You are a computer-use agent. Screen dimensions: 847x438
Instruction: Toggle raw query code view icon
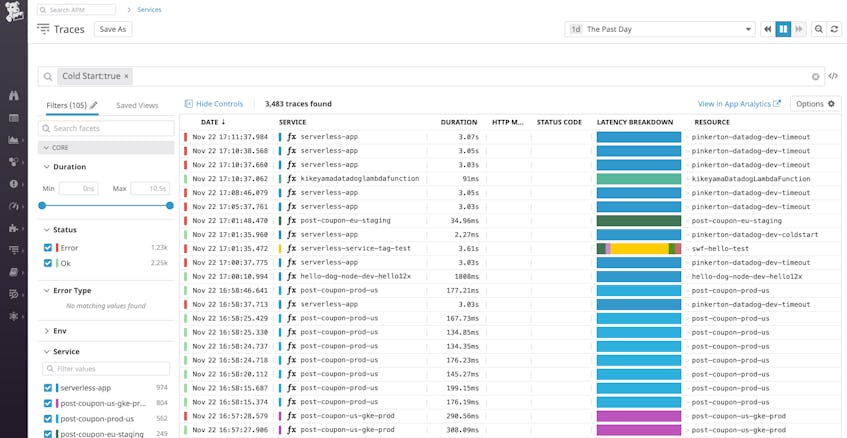coord(833,76)
